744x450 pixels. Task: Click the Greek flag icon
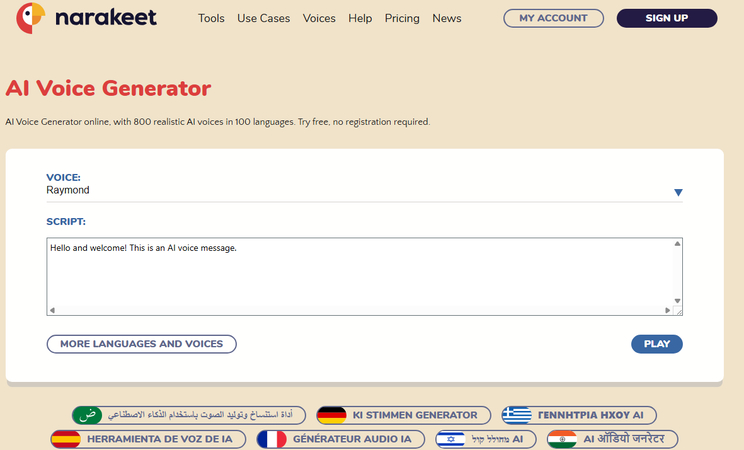[x=517, y=415]
